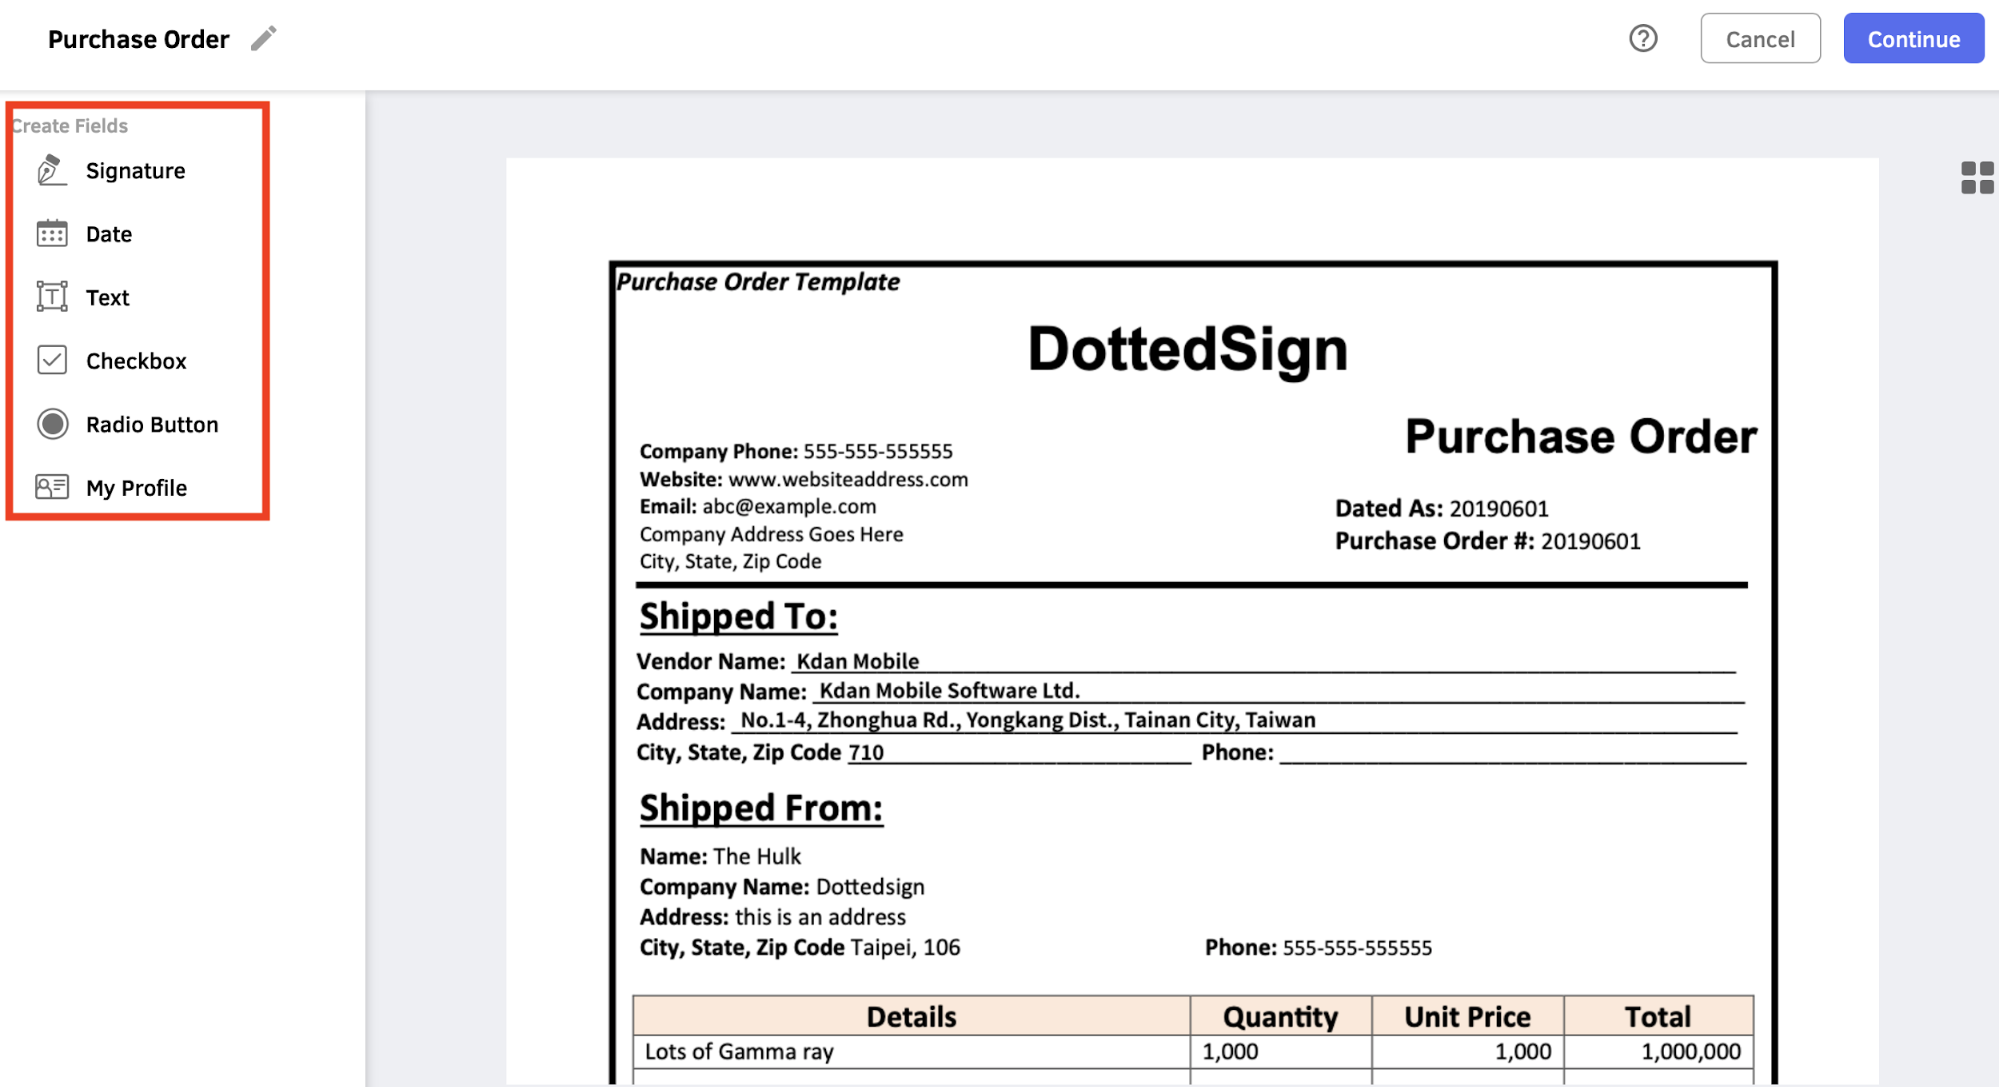Click the help question mark icon
Viewport: 1999px width, 1088px height.
click(1643, 39)
